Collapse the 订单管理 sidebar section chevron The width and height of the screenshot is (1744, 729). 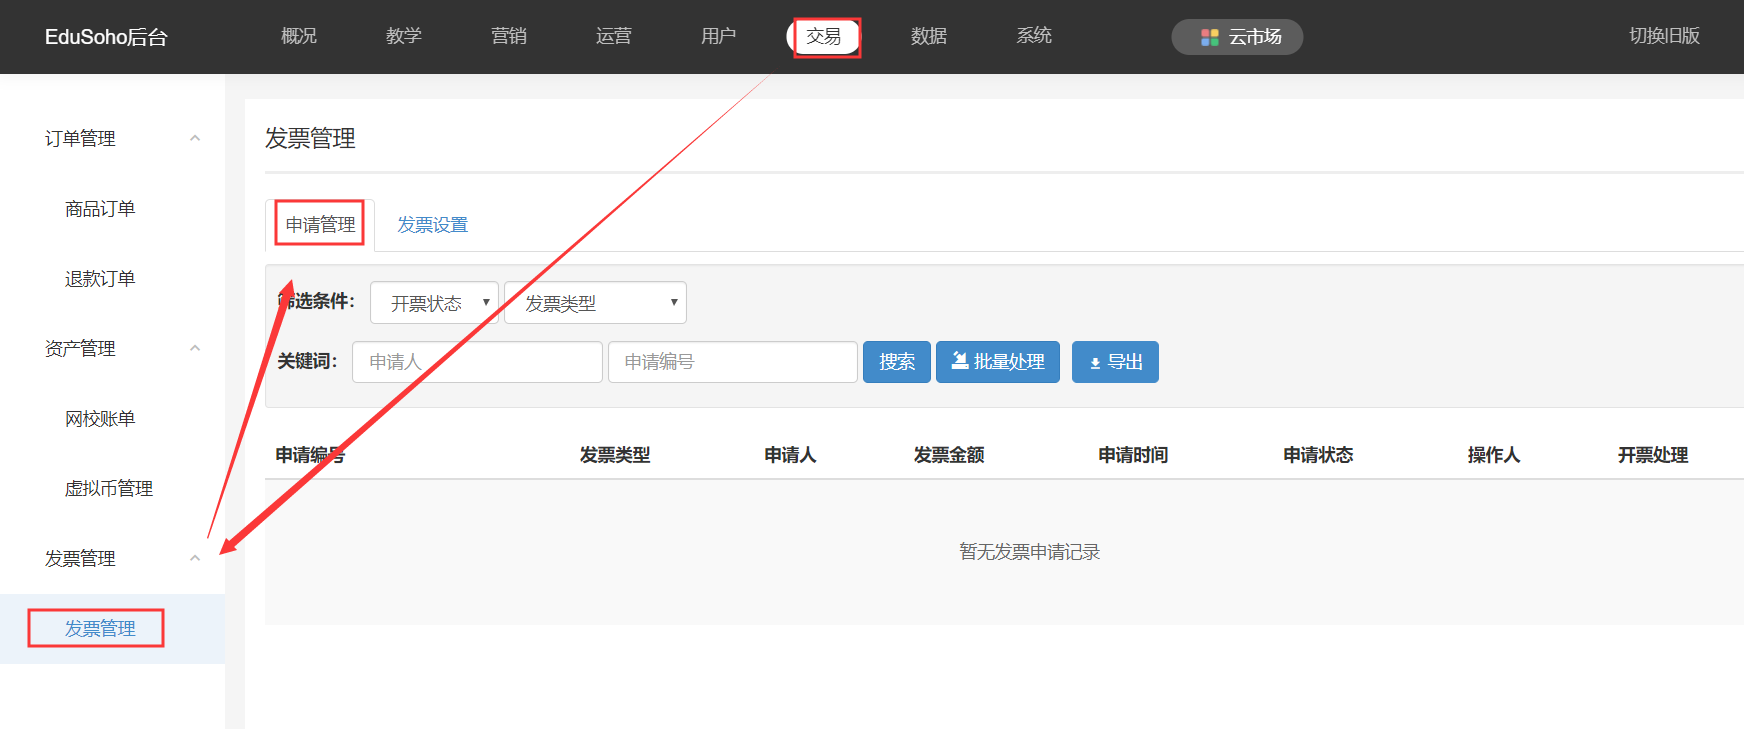tap(195, 139)
